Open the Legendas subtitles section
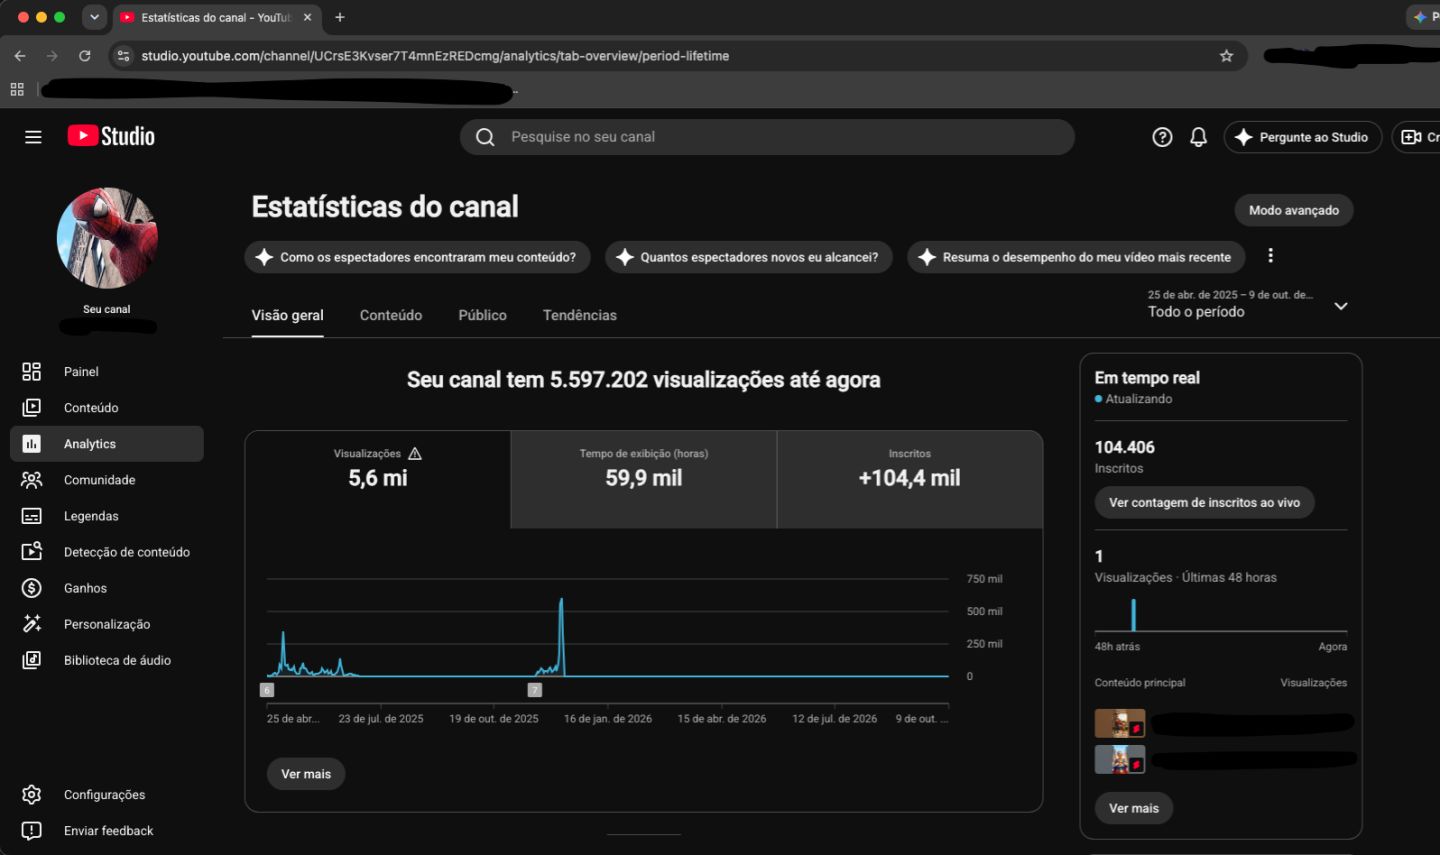1440x855 pixels. [107, 516]
